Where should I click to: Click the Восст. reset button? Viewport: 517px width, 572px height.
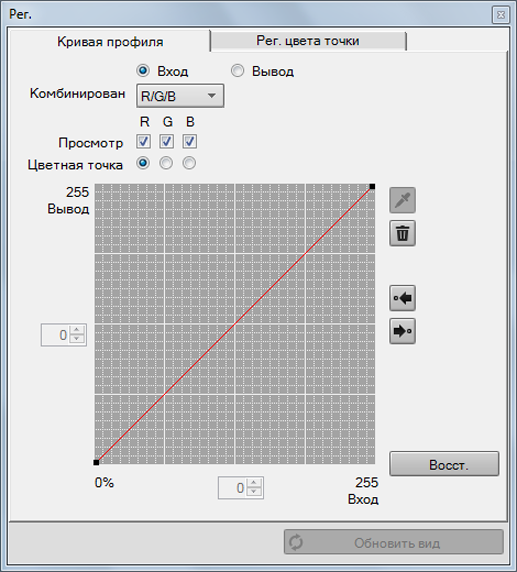(x=444, y=464)
